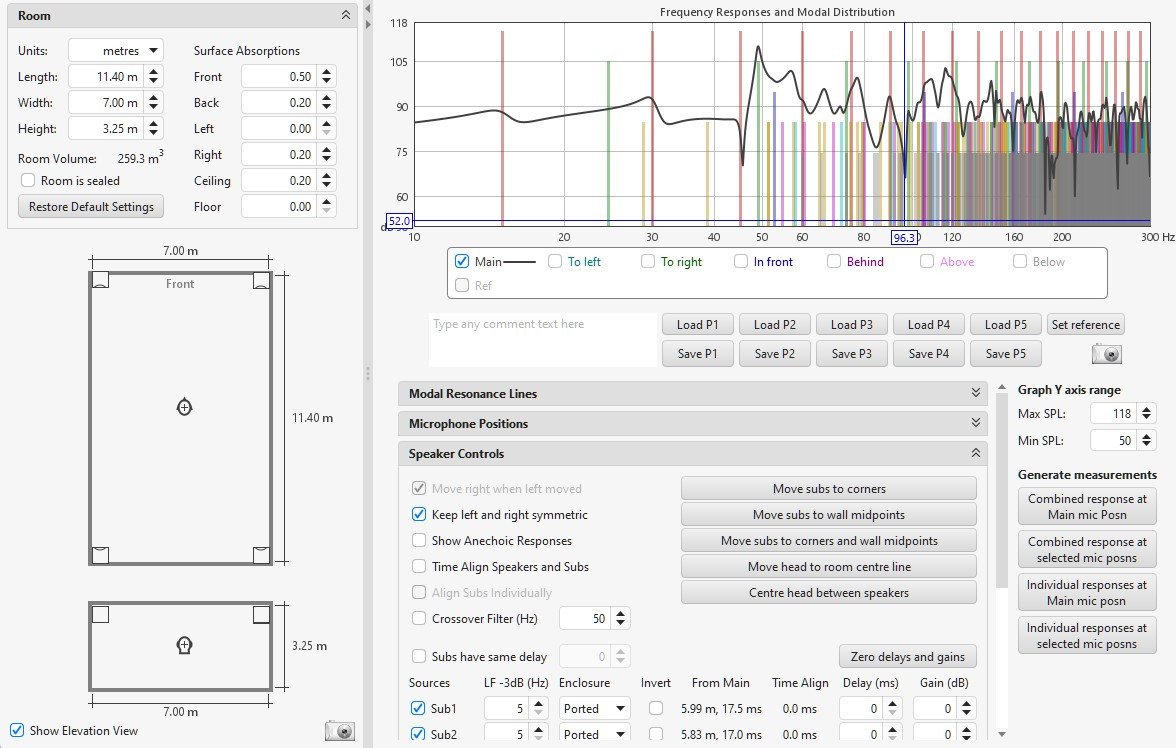Expand the Modal Resonance Lines section

click(976, 394)
